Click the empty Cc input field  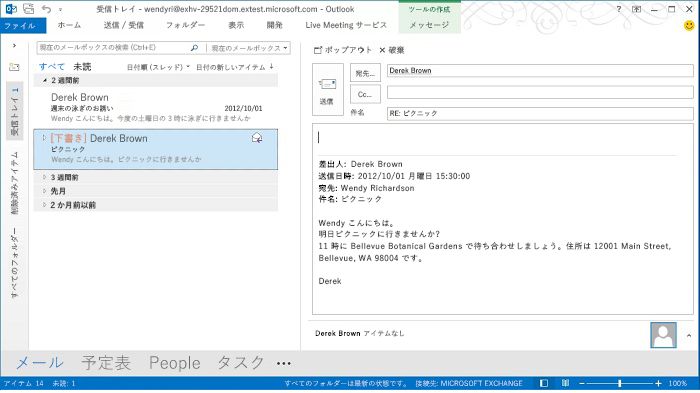click(540, 92)
